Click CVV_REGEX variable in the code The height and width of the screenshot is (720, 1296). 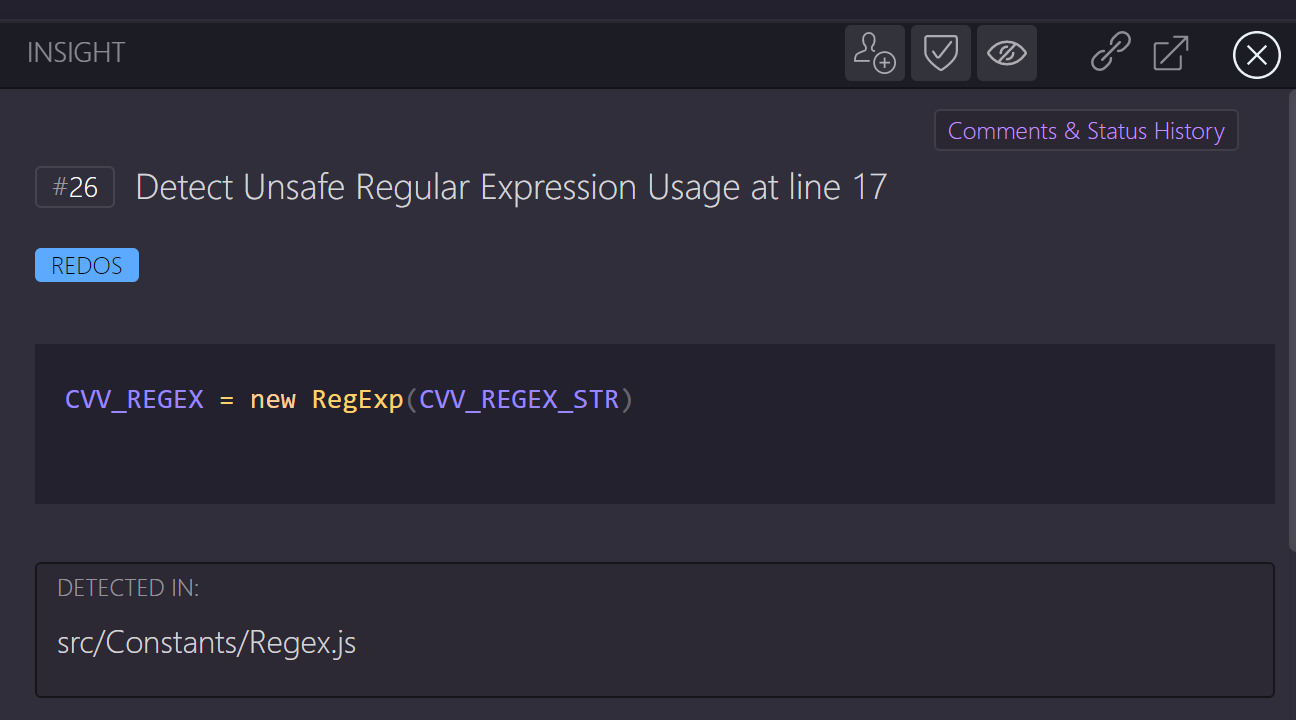click(x=134, y=400)
